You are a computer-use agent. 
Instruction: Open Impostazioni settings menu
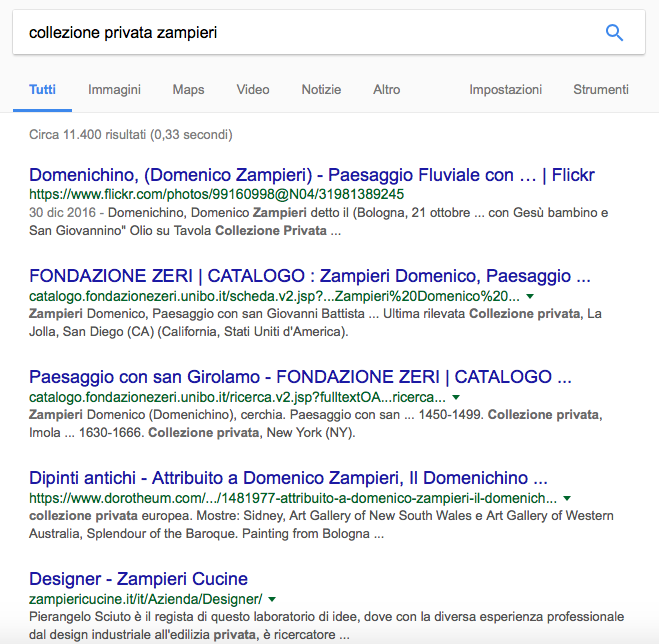[506, 90]
